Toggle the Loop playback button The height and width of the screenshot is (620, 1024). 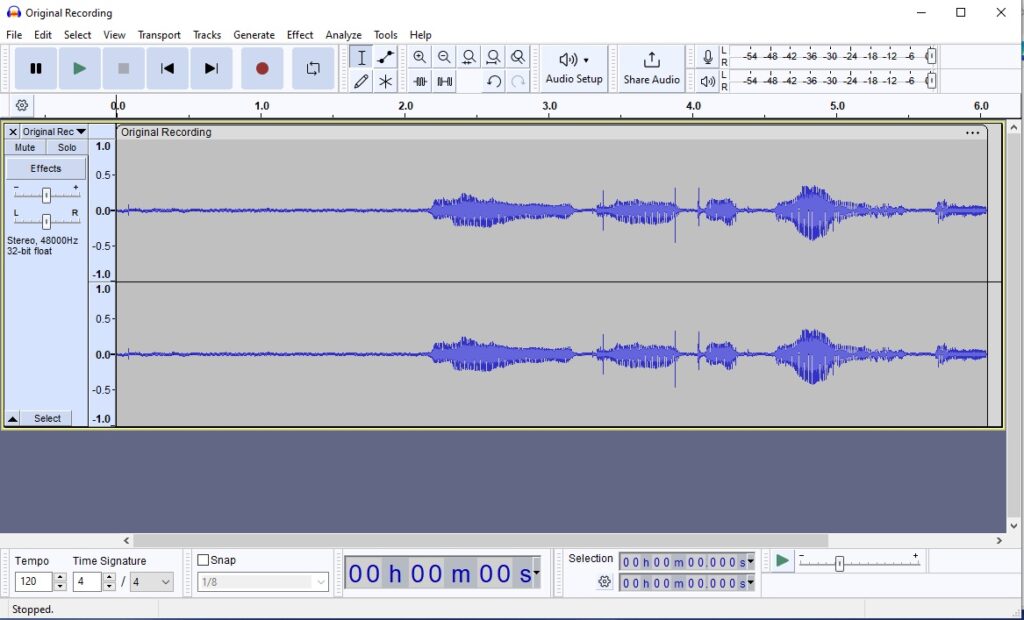click(x=313, y=69)
